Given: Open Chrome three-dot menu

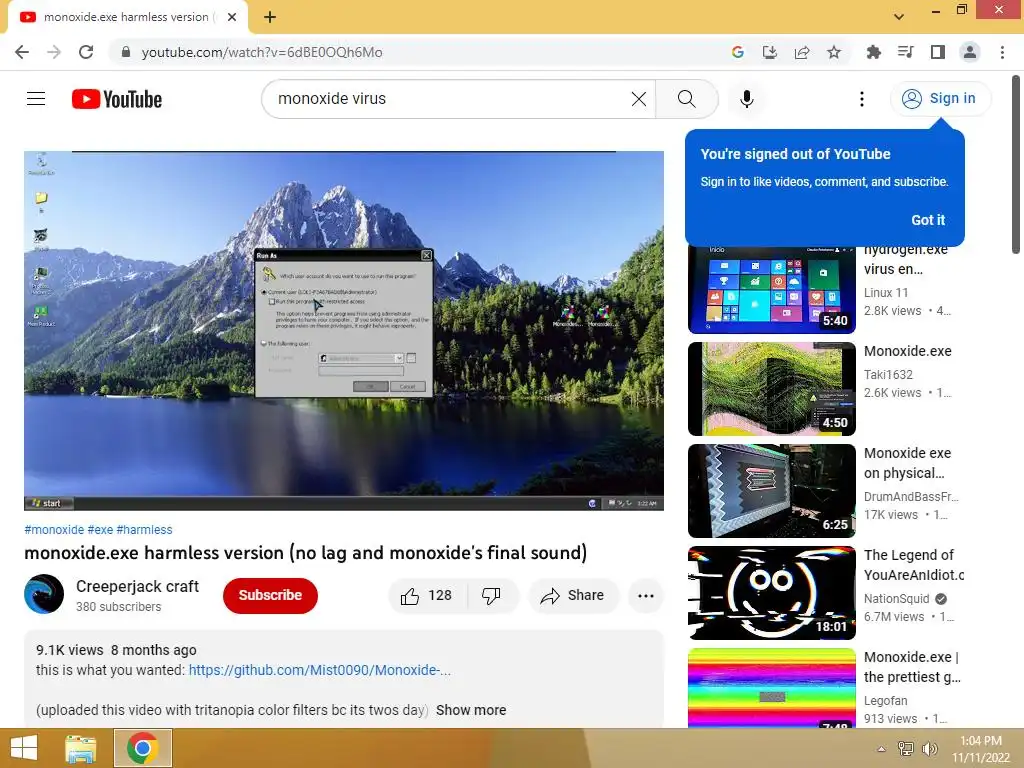Looking at the screenshot, I should point(1002,52).
